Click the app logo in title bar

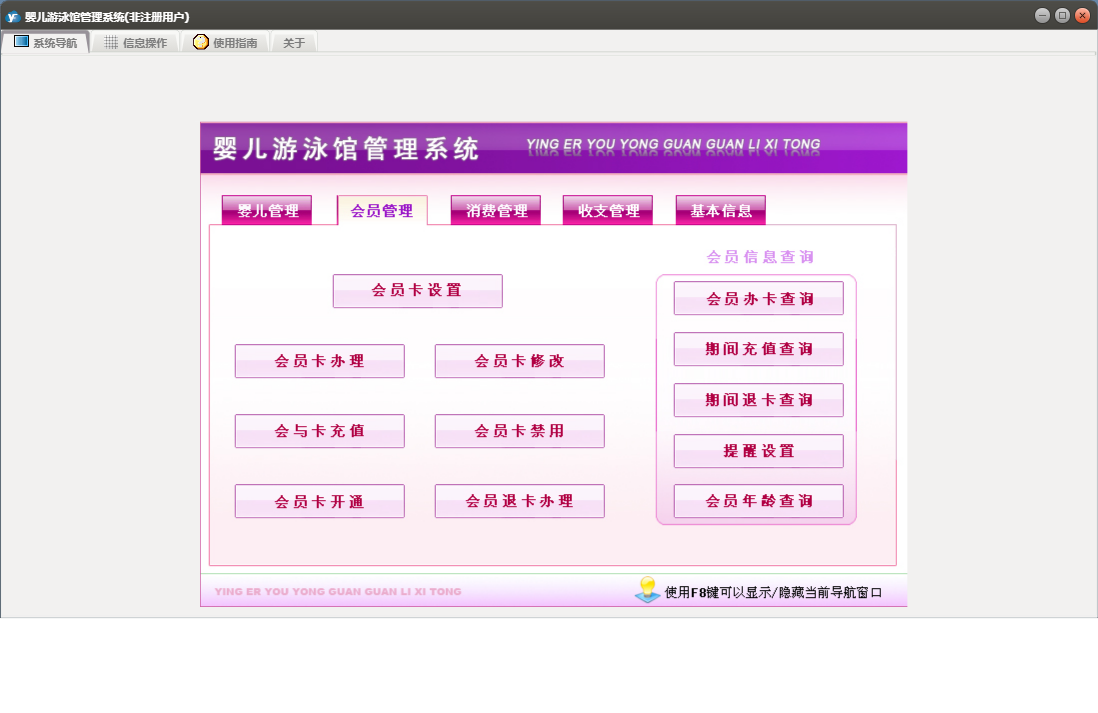click(12, 16)
